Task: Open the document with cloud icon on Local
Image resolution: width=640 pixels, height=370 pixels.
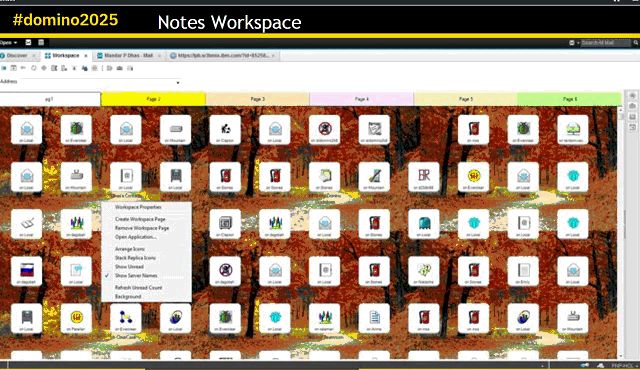Action: click(76, 271)
